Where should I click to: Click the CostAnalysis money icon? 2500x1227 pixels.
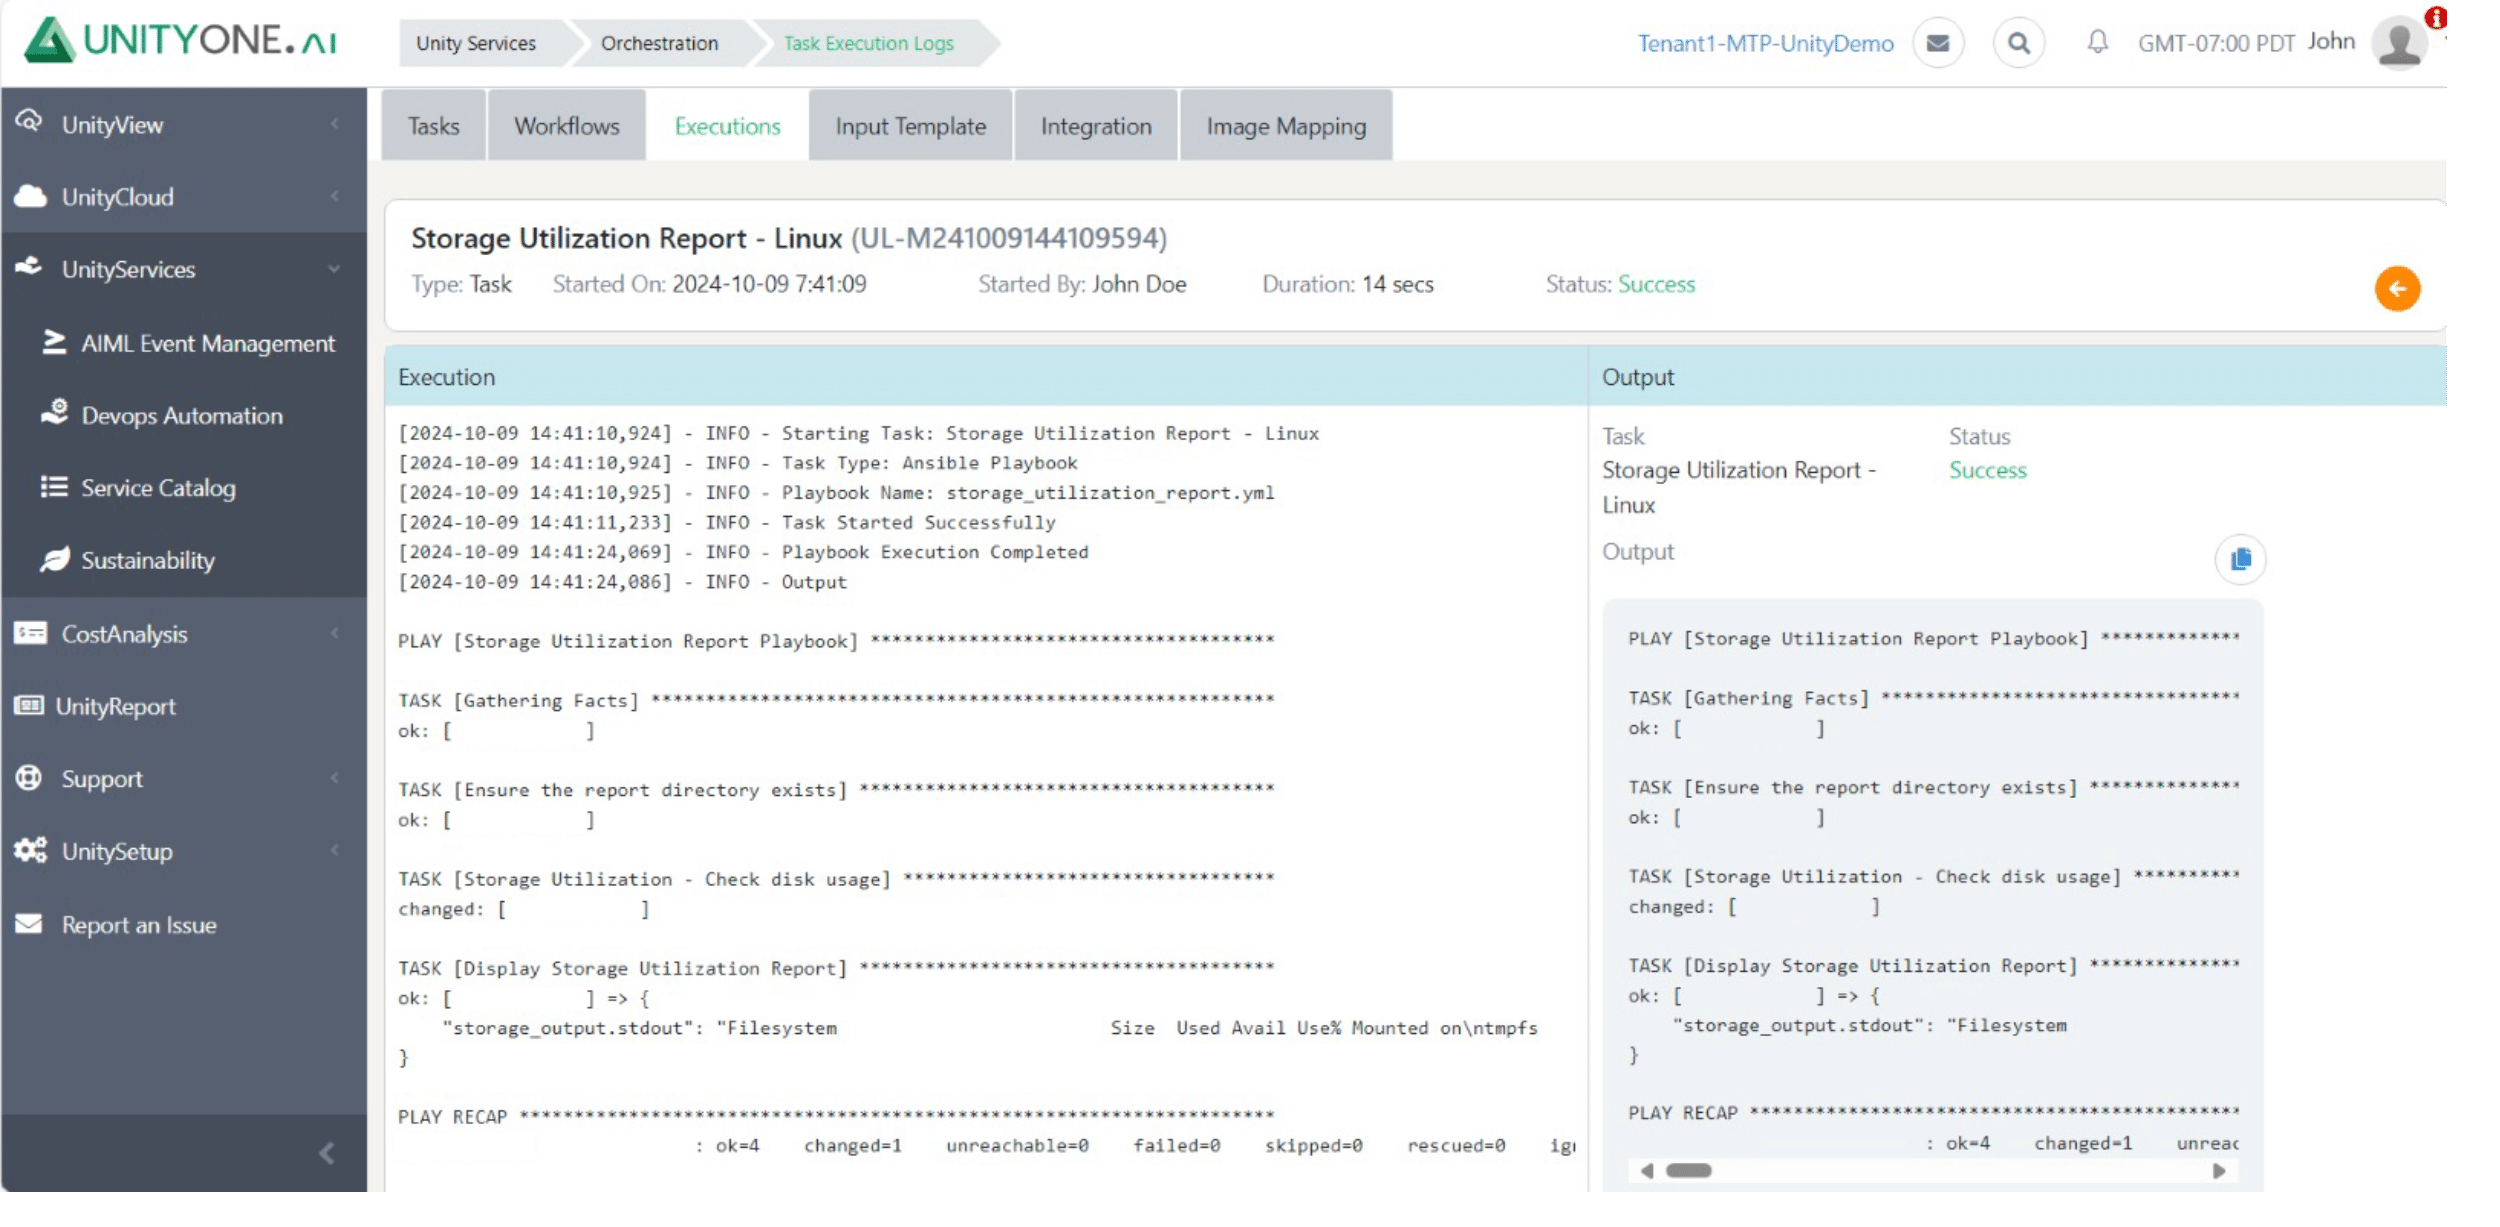[x=30, y=633]
